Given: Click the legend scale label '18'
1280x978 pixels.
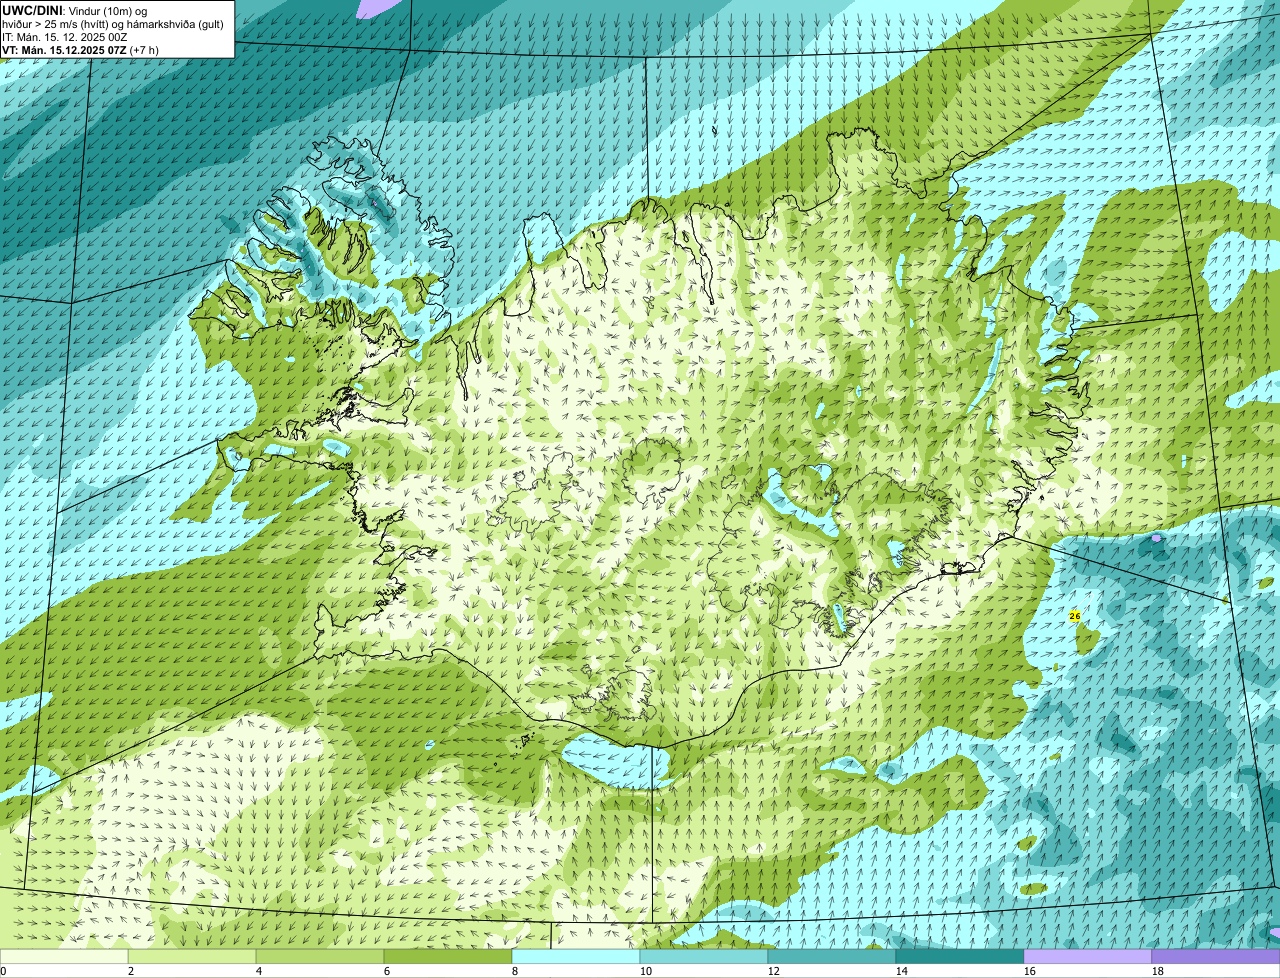Looking at the screenshot, I should click(1158, 971).
